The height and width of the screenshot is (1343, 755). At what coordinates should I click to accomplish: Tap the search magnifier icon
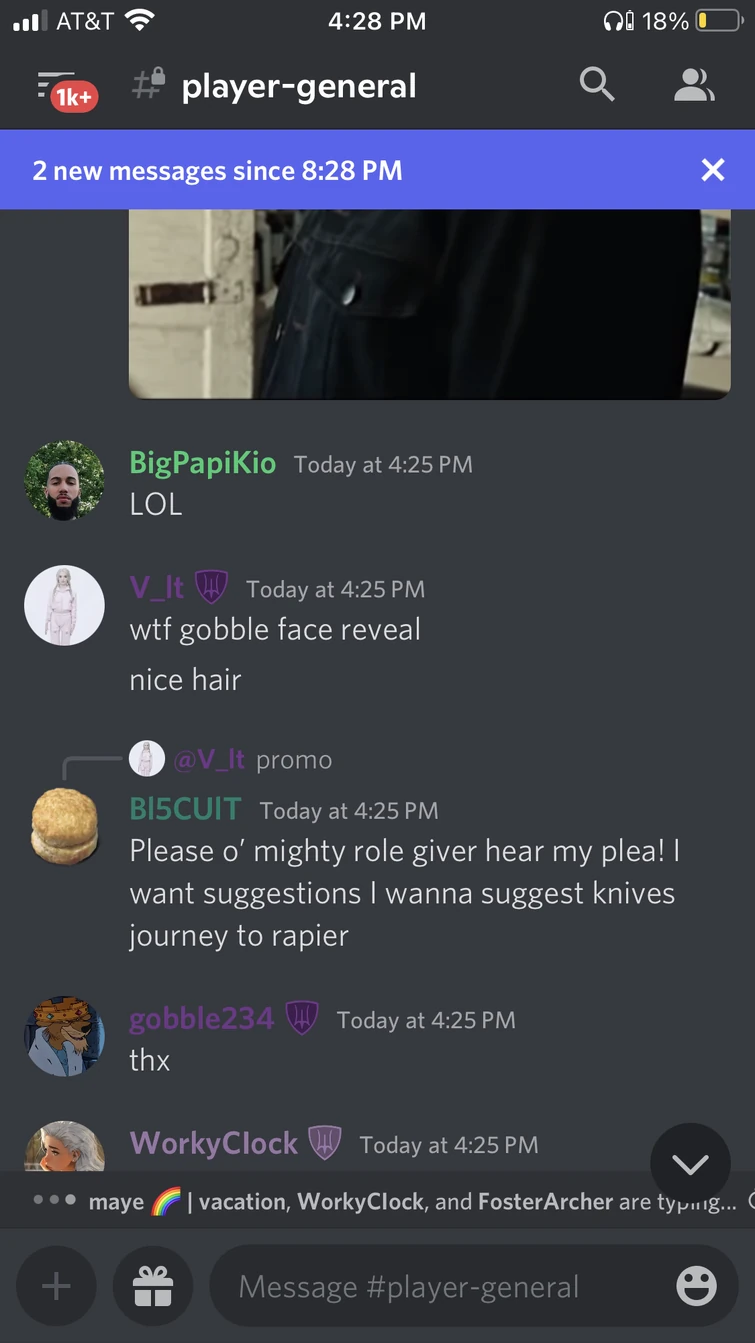point(597,85)
